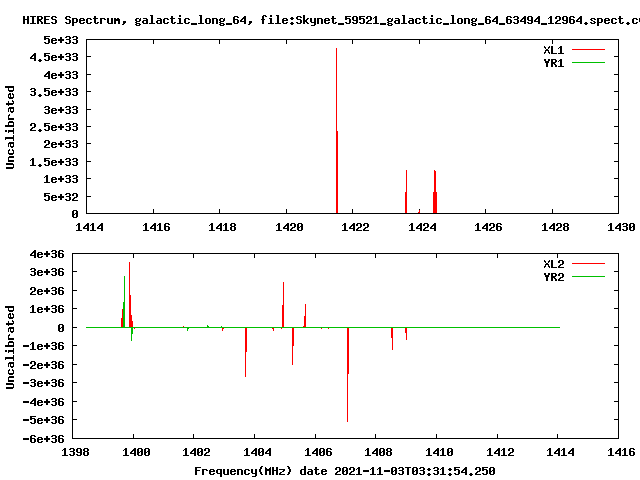Click the green line sample next to YR2
This screenshot has width=640, height=480.
[x=588, y=277]
